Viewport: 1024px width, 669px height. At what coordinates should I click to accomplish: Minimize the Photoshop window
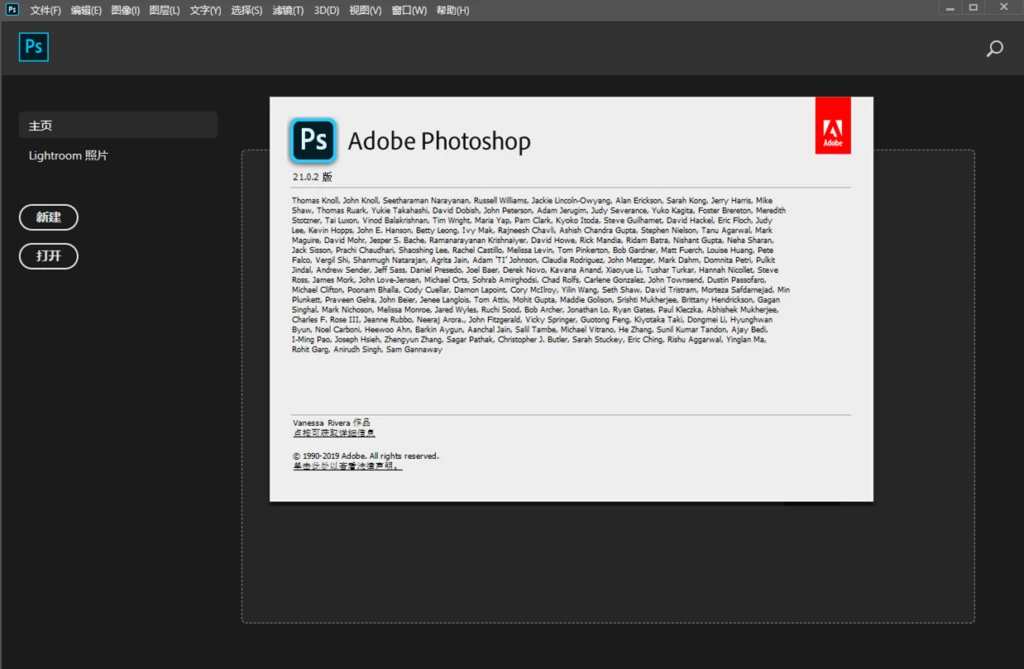coord(950,8)
